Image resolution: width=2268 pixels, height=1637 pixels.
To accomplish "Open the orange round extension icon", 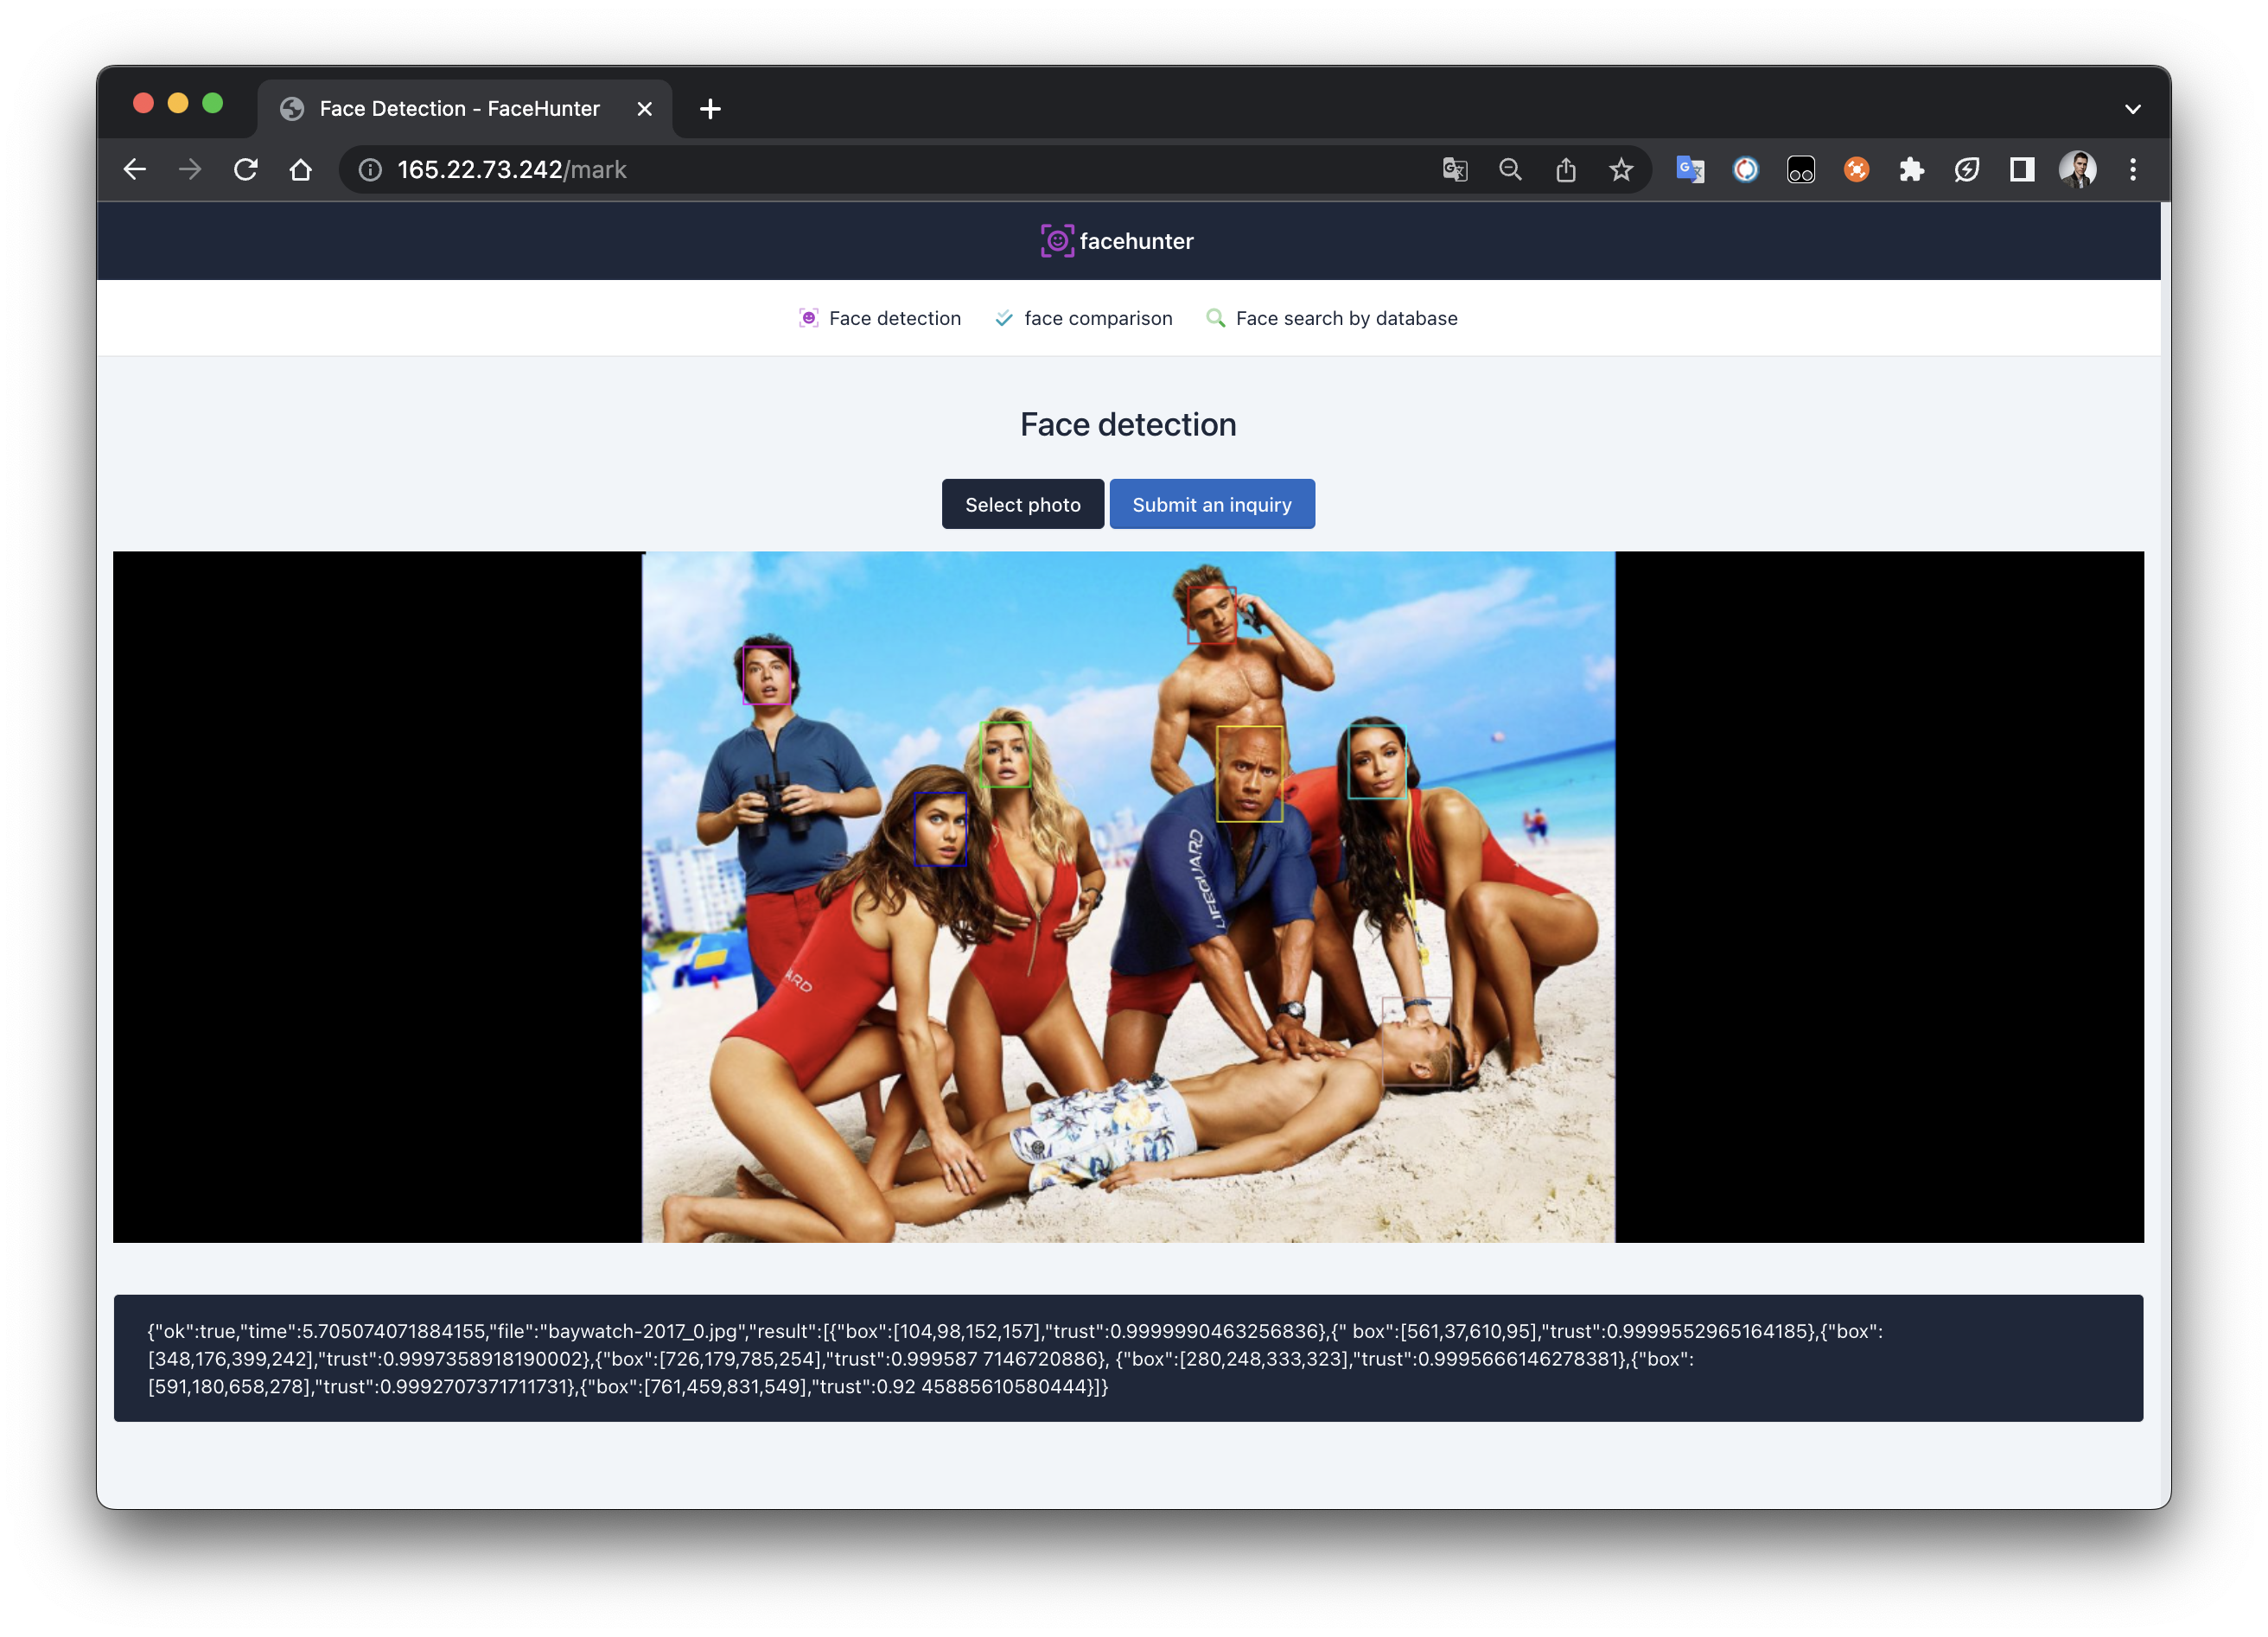I will point(1856,170).
